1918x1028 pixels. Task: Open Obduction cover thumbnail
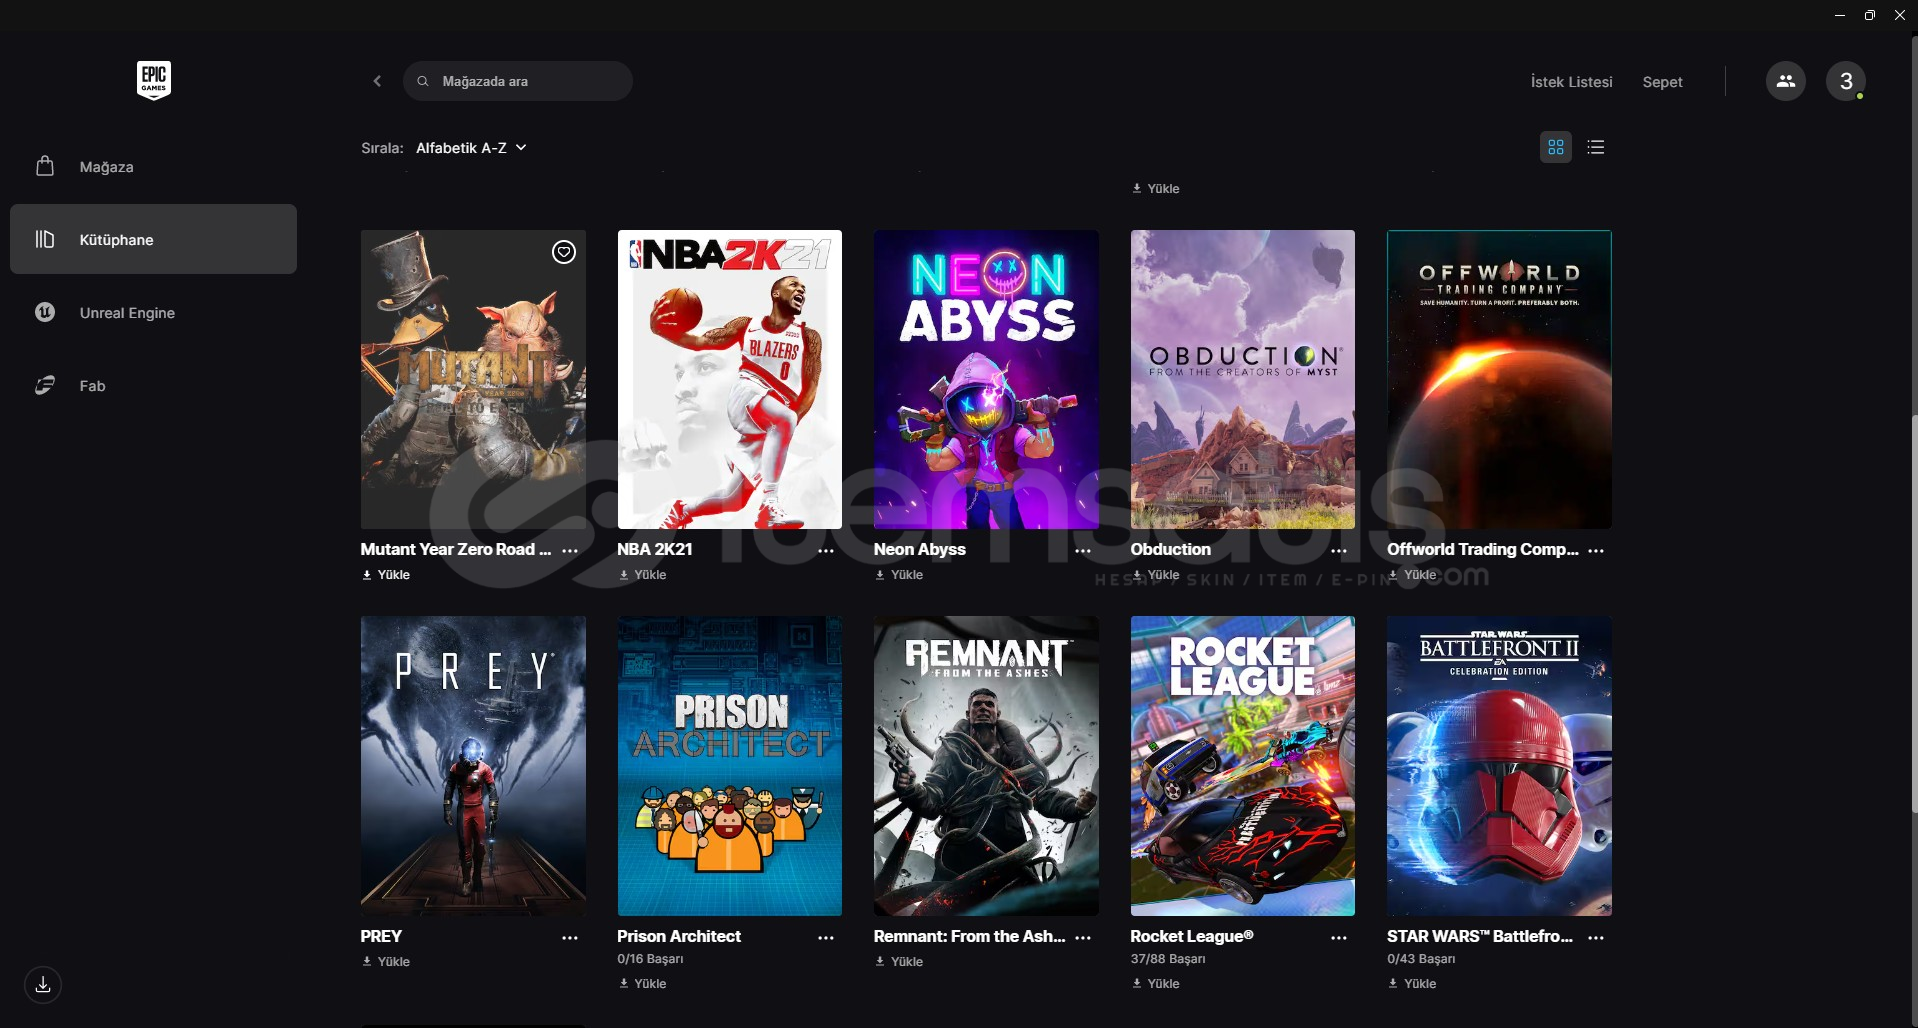(x=1243, y=379)
